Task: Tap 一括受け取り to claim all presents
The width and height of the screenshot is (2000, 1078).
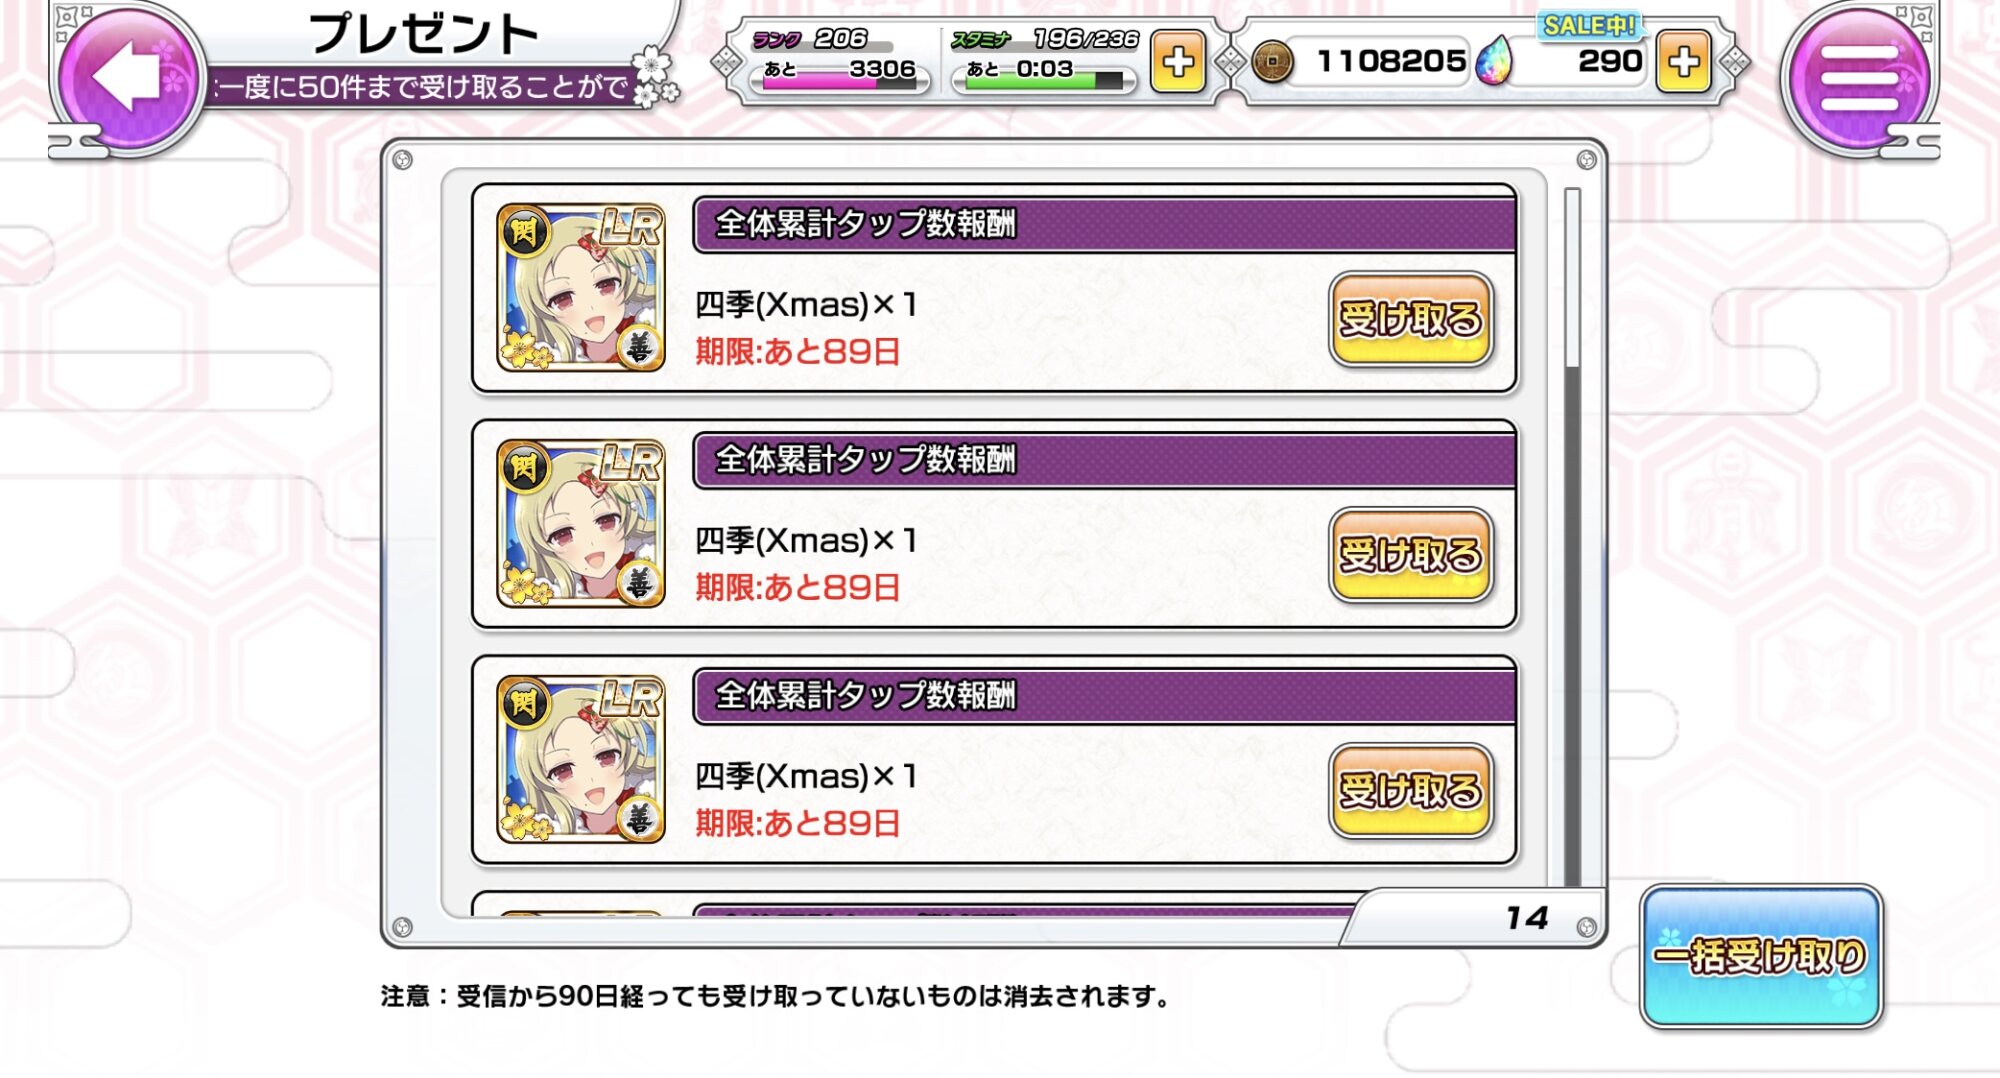Action: [x=1760, y=956]
